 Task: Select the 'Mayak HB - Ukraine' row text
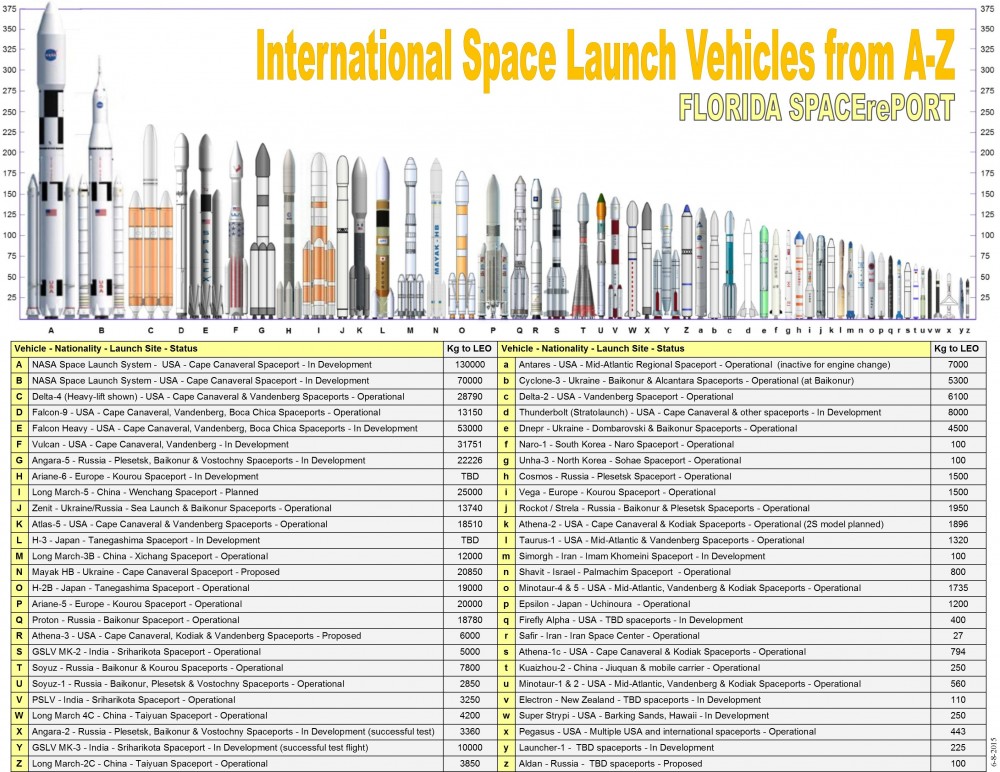pos(156,572)
